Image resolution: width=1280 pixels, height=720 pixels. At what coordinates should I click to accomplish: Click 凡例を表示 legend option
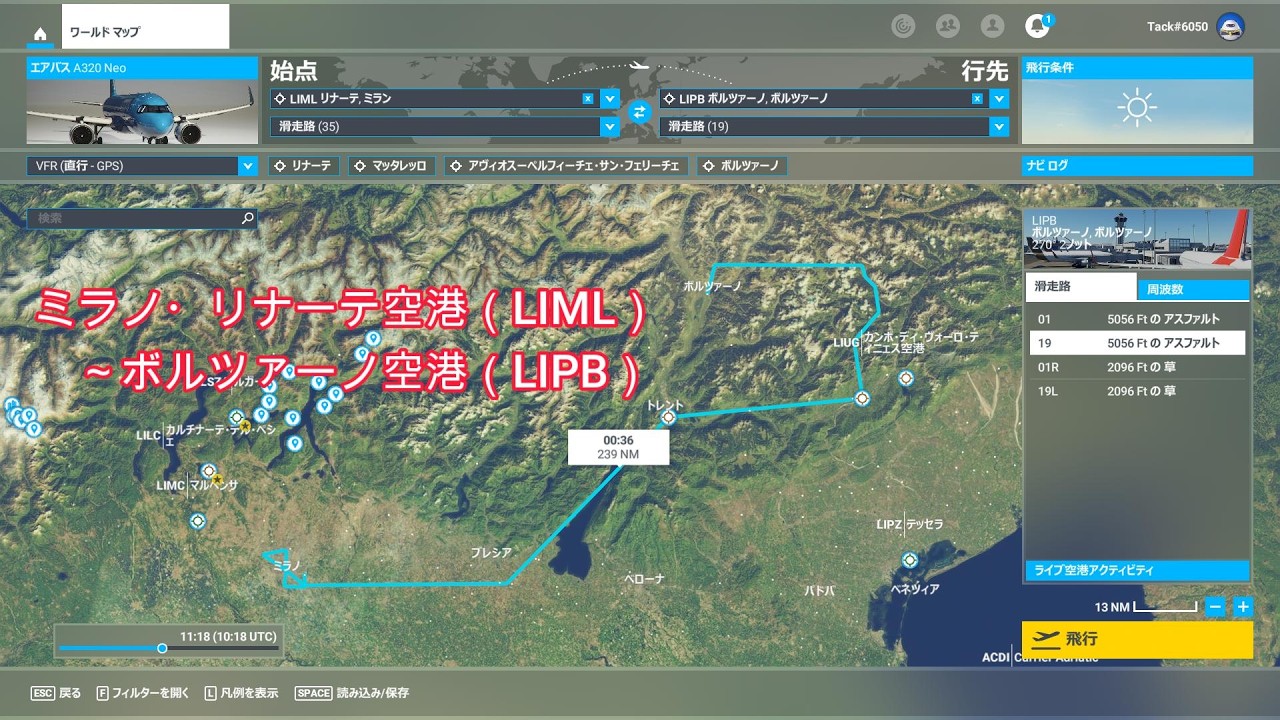(x=241, y=693)
